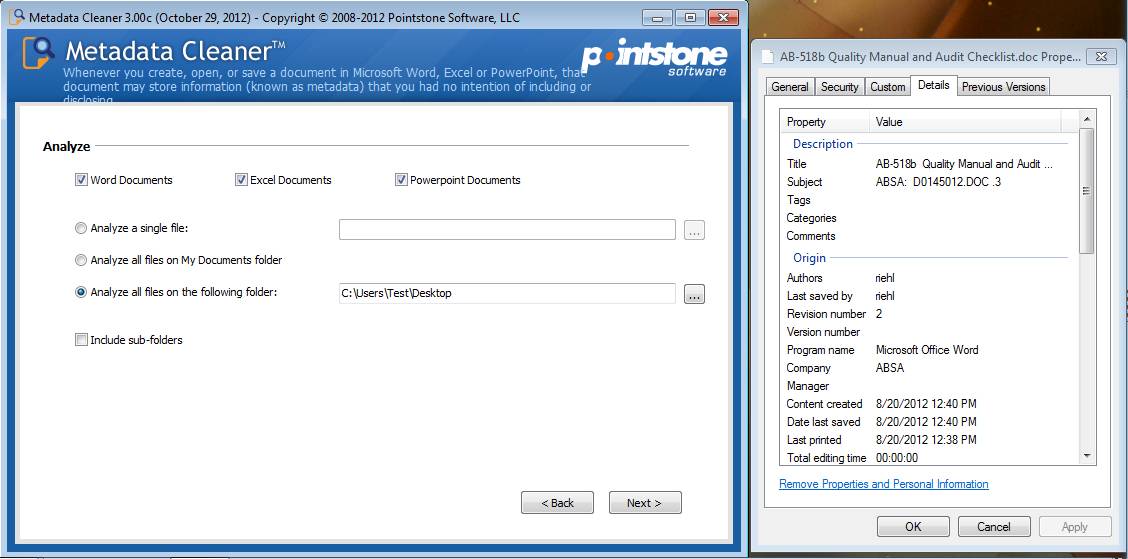Browse for folder next to Desktop path
1128x559 pixels.
tap(694, 294)
